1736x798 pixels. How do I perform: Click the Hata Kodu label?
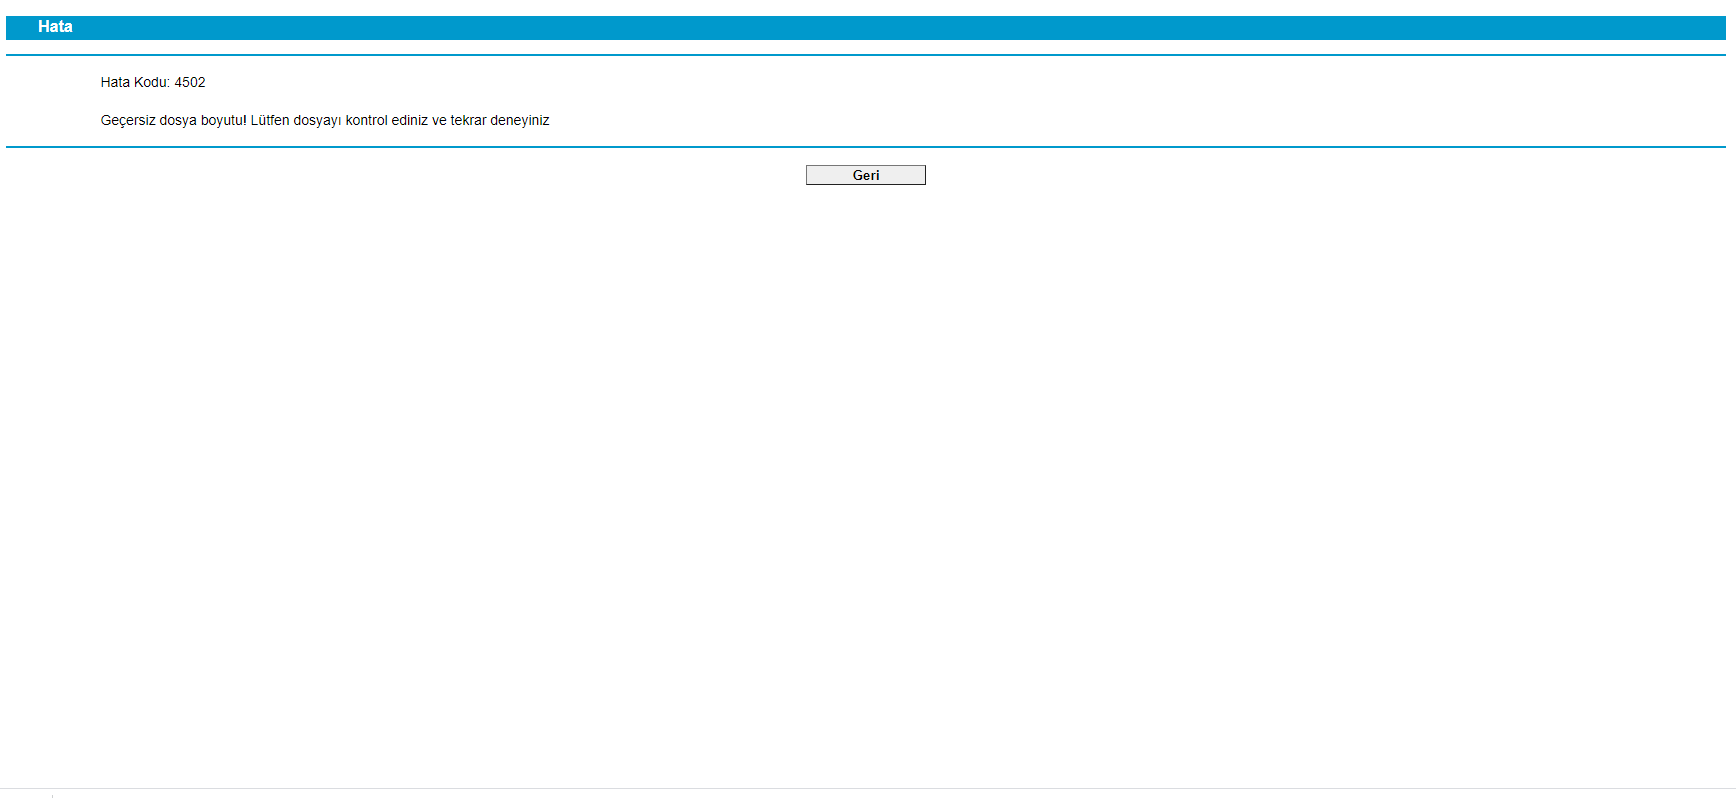tap(135, 83)
